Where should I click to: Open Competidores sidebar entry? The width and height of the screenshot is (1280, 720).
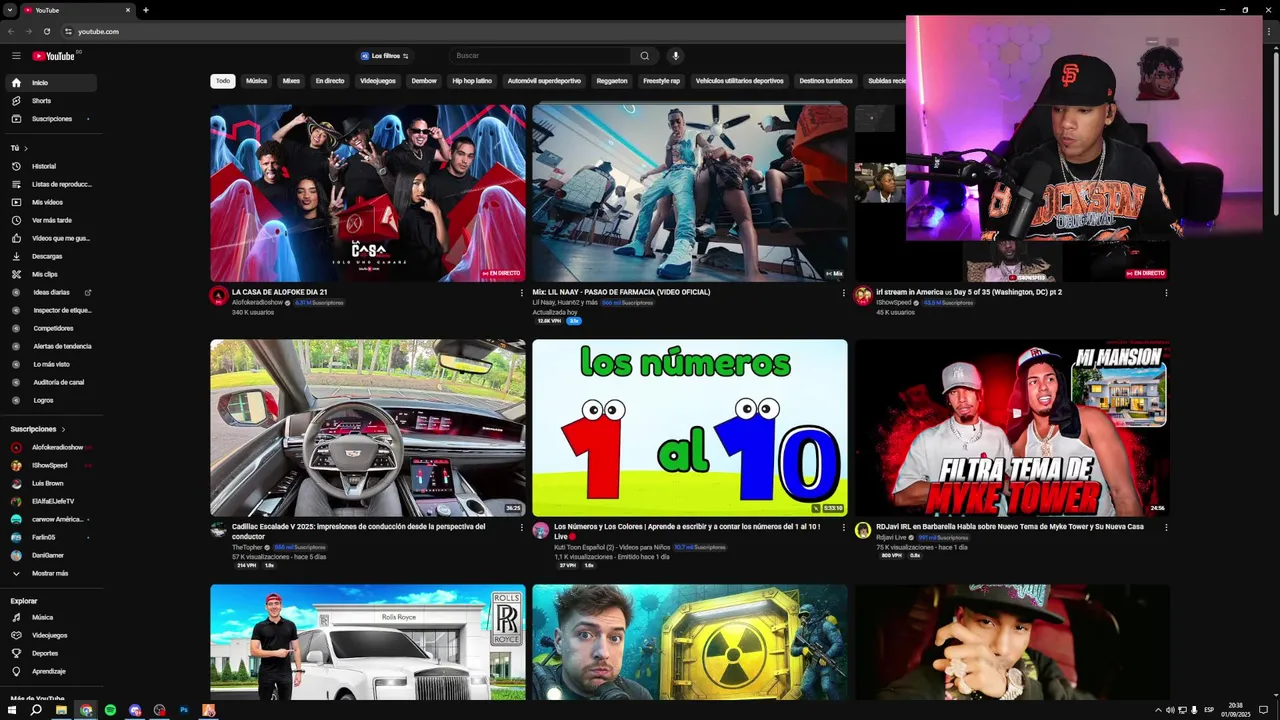[x=50, y=328]
